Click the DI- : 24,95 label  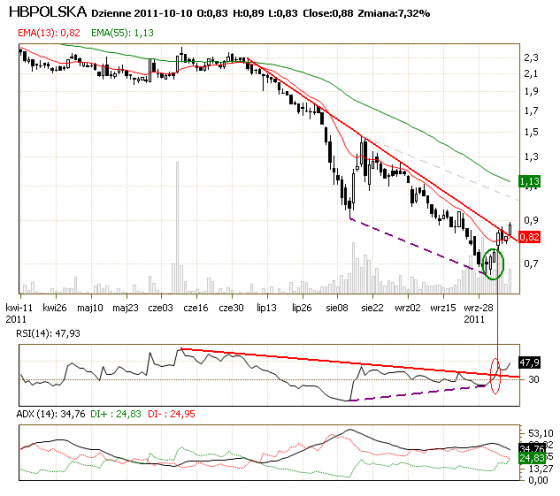pyautogui.click(x=171, y=414)
